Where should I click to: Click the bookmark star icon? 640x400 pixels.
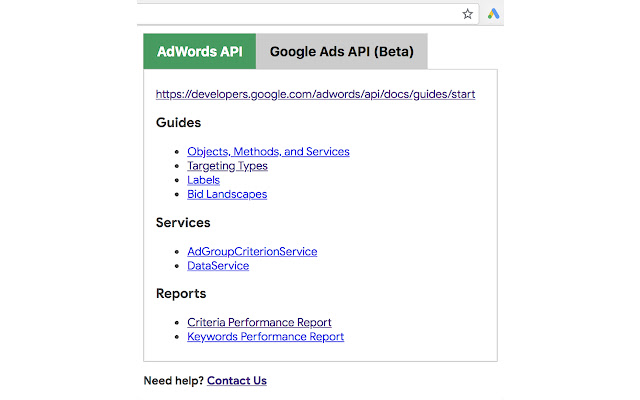click(467, 14)
